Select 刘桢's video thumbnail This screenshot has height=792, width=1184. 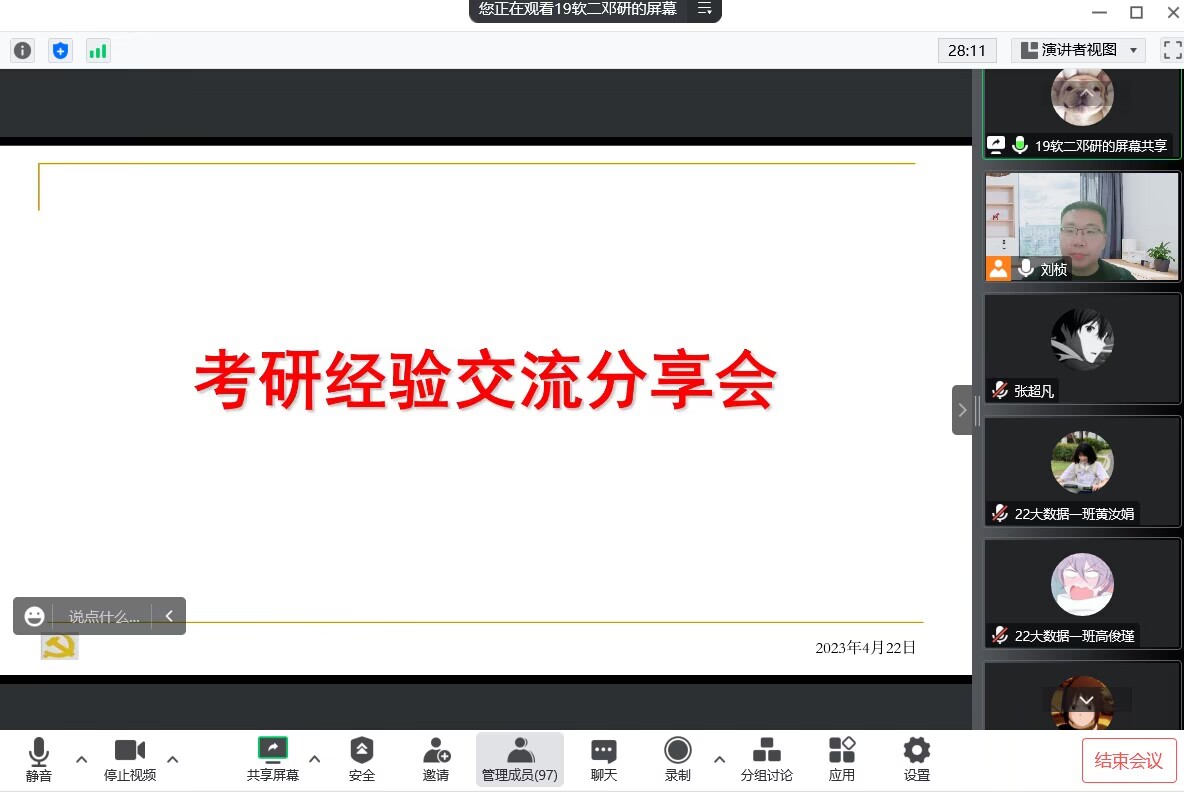point(1082,227)
